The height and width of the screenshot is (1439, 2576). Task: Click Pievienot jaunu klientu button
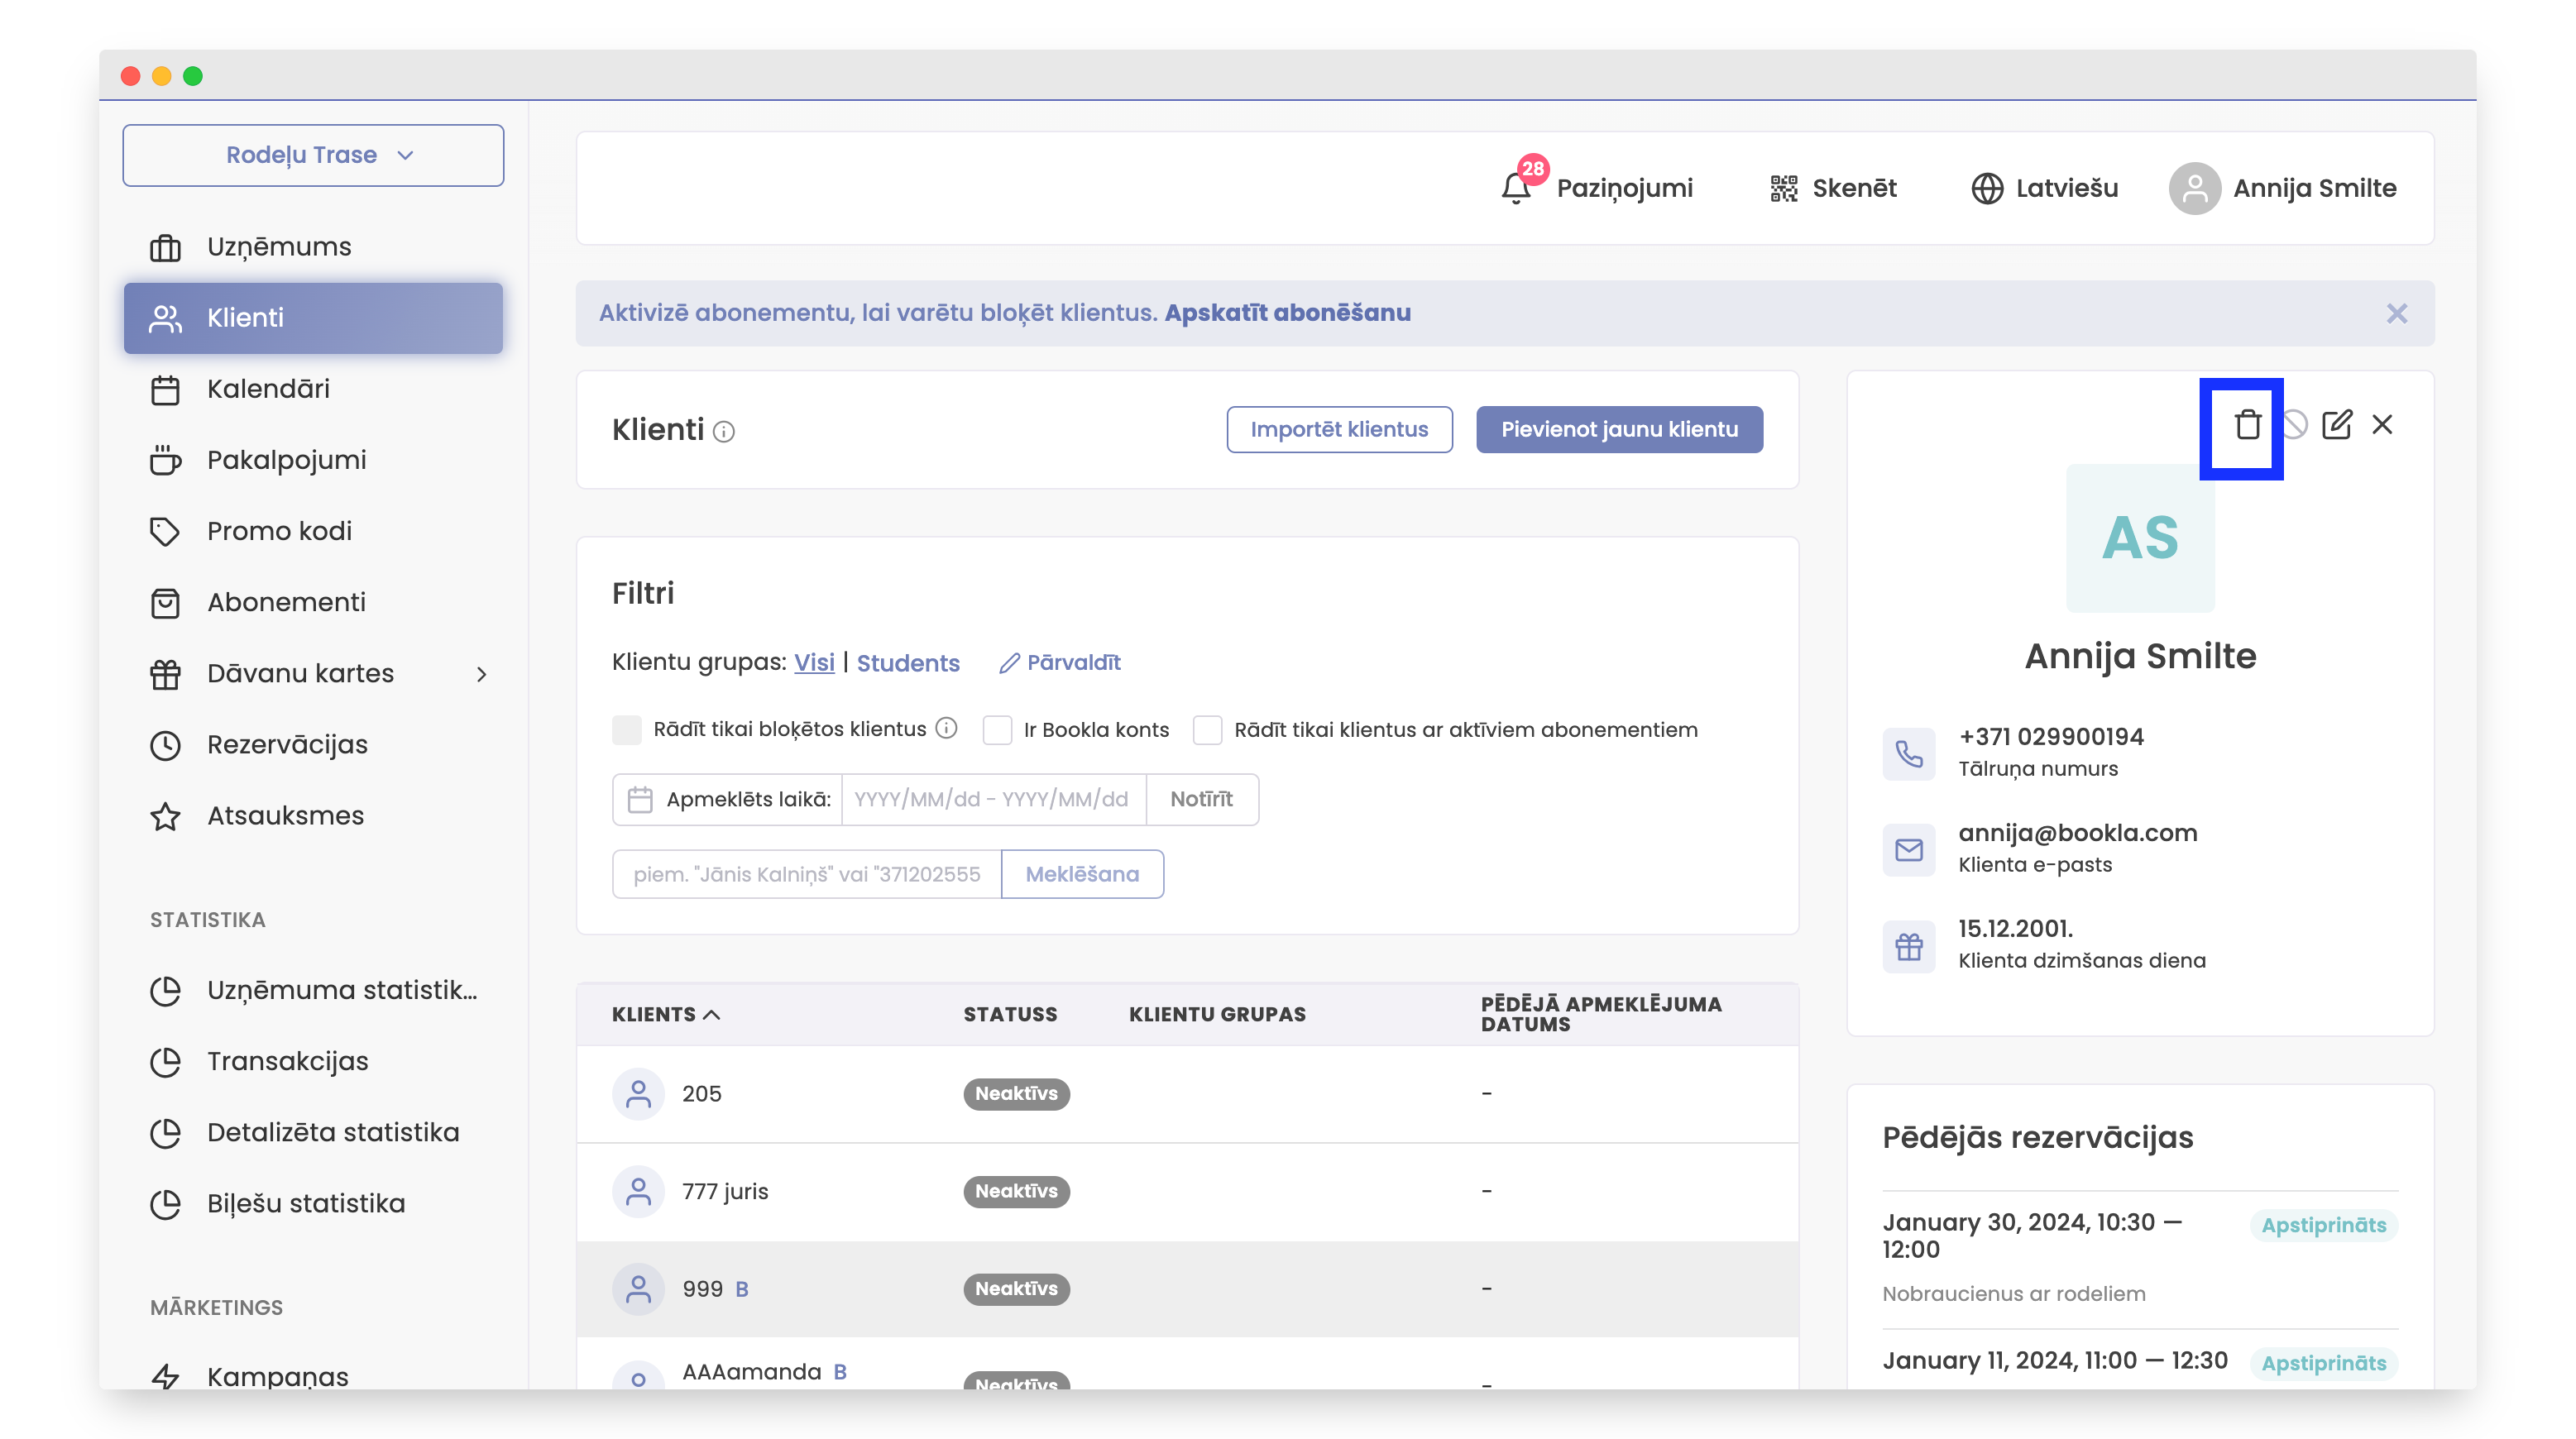coord(1619,429)
